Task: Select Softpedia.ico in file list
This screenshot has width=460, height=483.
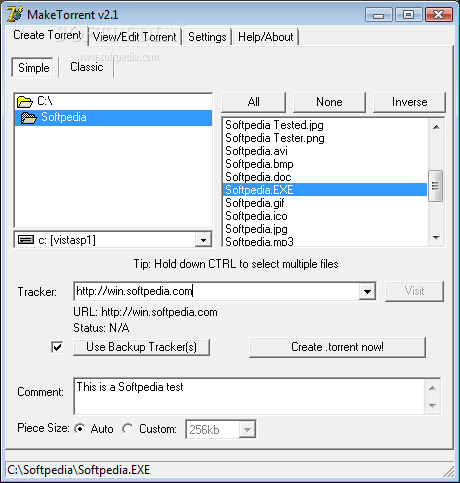Action: [325, 216]
